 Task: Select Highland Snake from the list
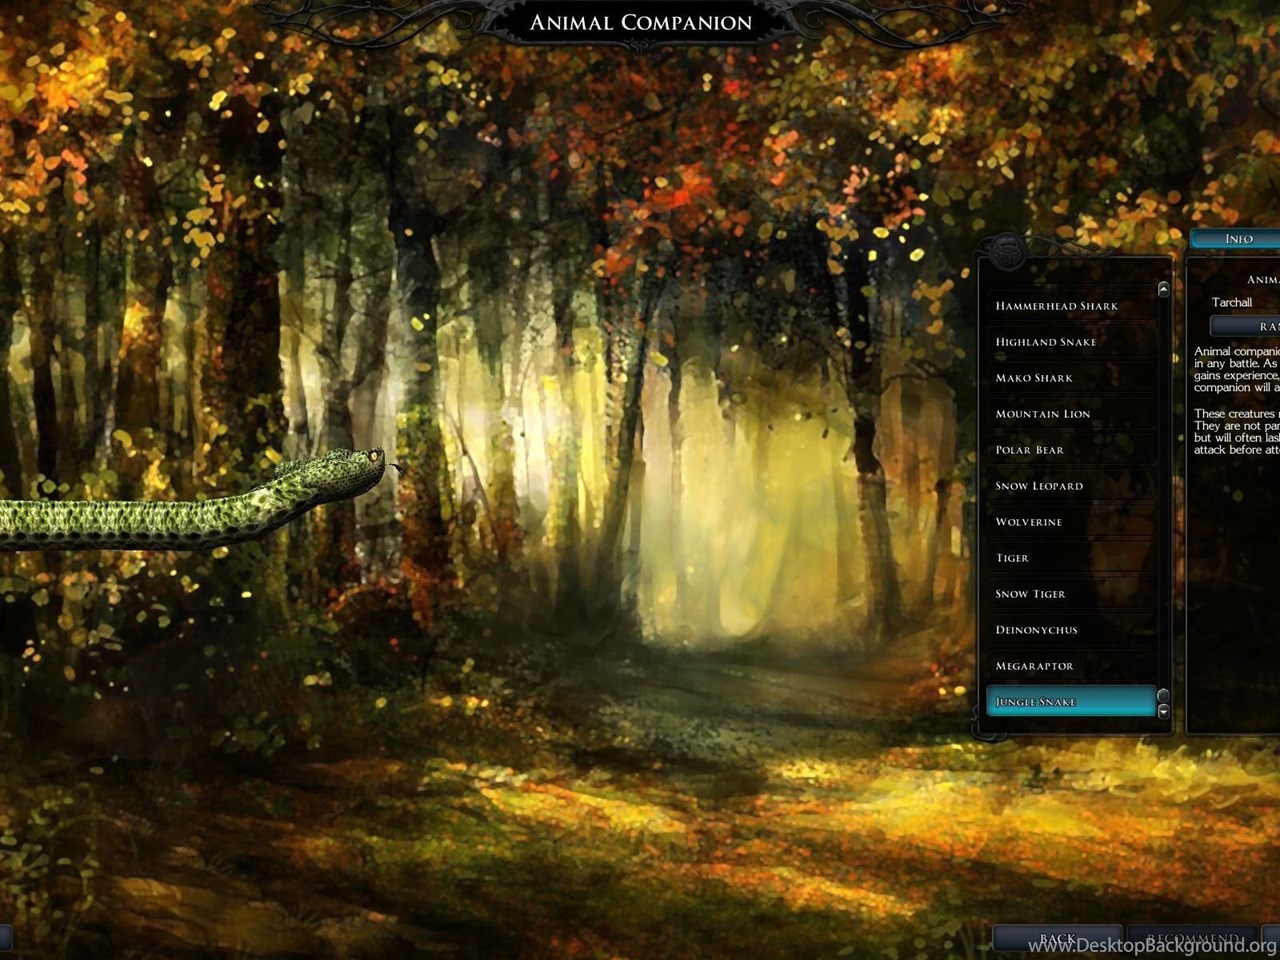click(x=1070, y=342)
